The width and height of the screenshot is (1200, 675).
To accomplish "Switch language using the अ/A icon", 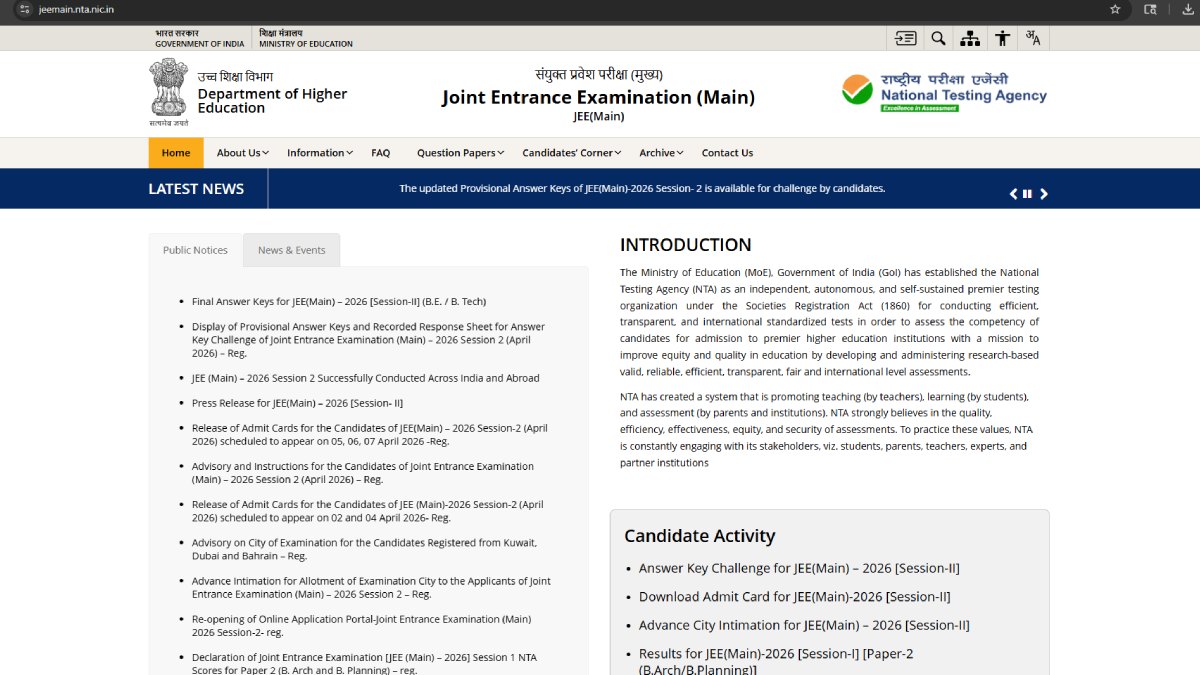I will click(1033, 37).
